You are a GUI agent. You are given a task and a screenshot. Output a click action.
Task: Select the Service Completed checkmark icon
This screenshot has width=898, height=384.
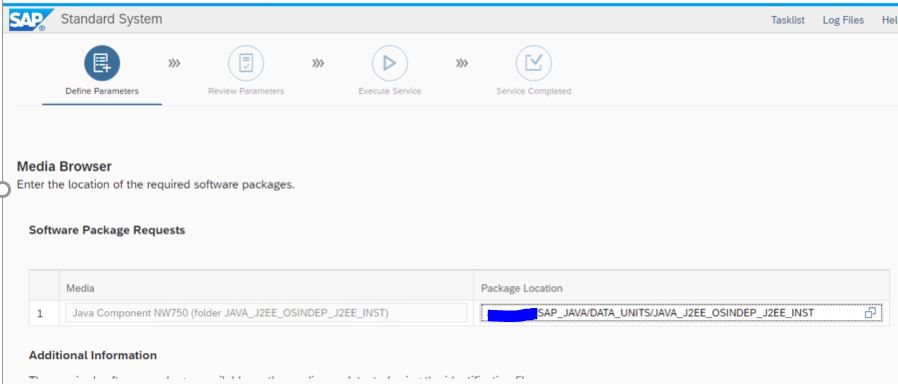533,63
